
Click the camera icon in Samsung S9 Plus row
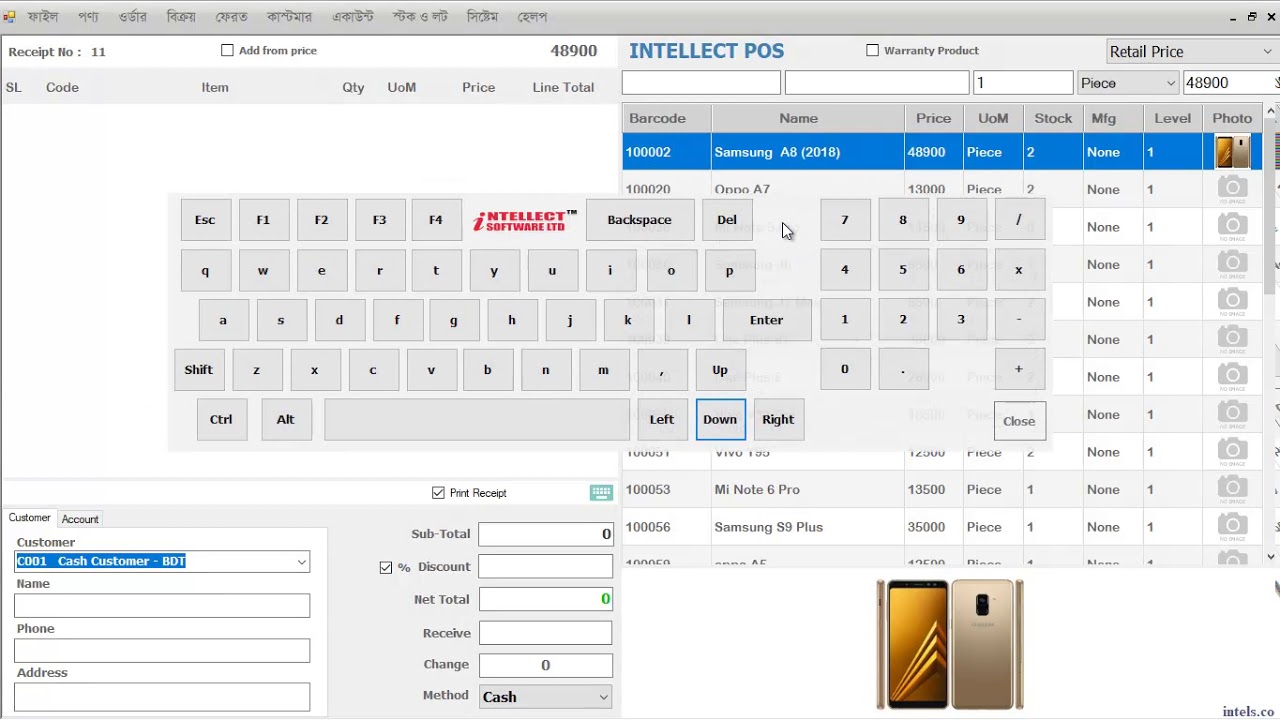[x=1232, y=527]
